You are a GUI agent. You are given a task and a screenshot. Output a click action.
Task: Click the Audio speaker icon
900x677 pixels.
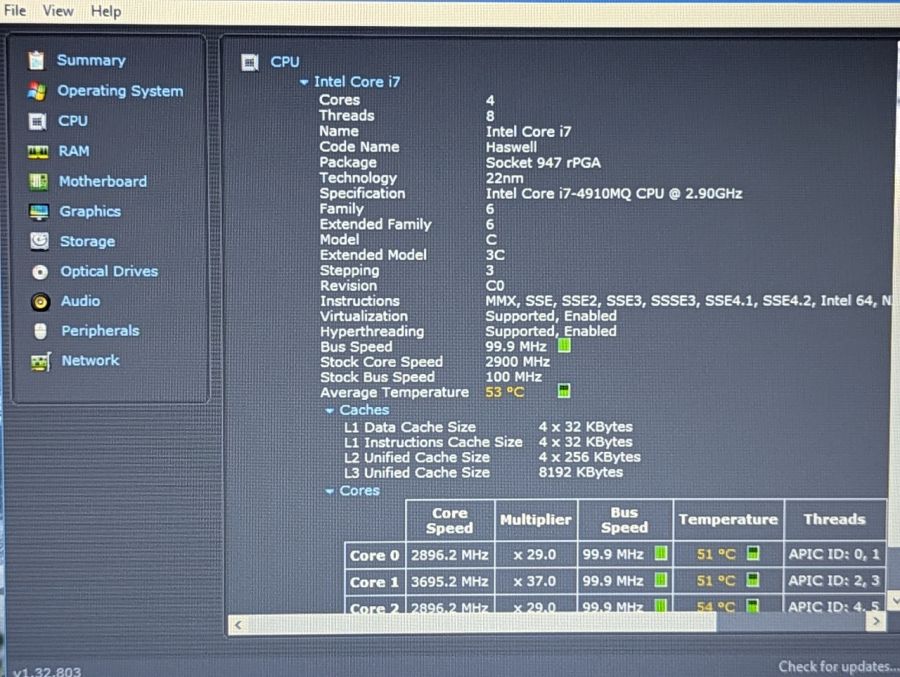point(40,301)
